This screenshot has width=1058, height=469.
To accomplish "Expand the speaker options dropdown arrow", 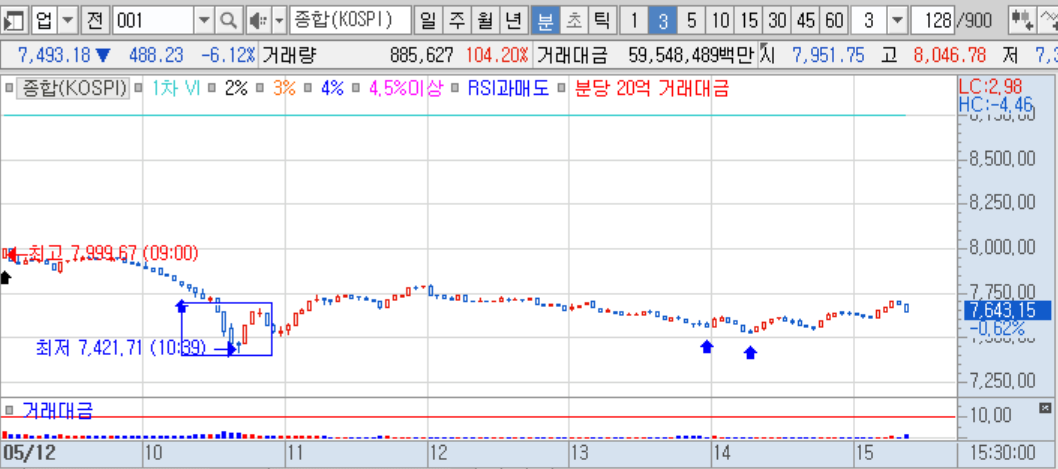I will [279, 21].
